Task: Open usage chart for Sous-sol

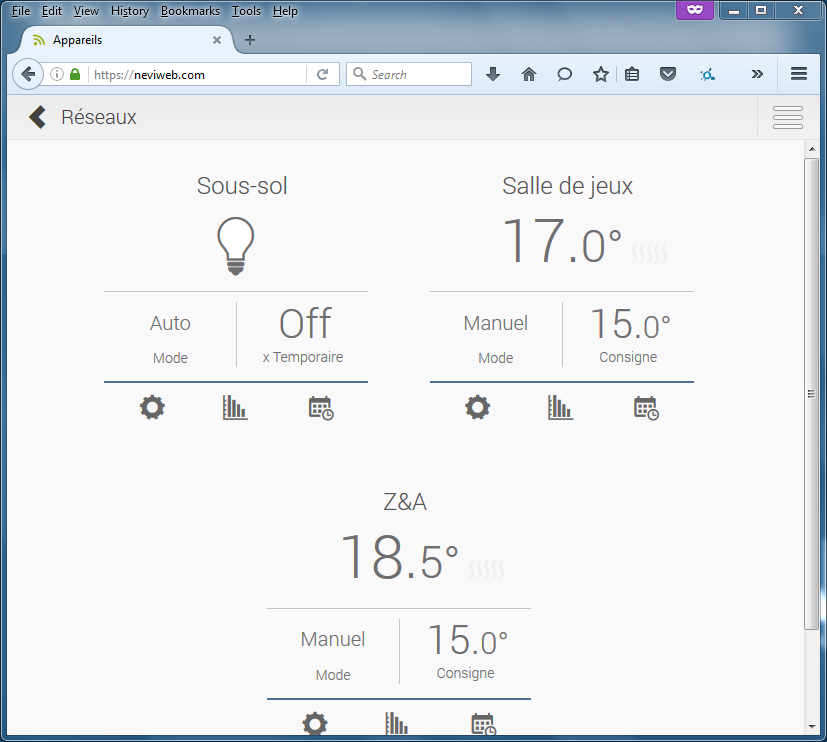Action: click(x=235, y=407)
